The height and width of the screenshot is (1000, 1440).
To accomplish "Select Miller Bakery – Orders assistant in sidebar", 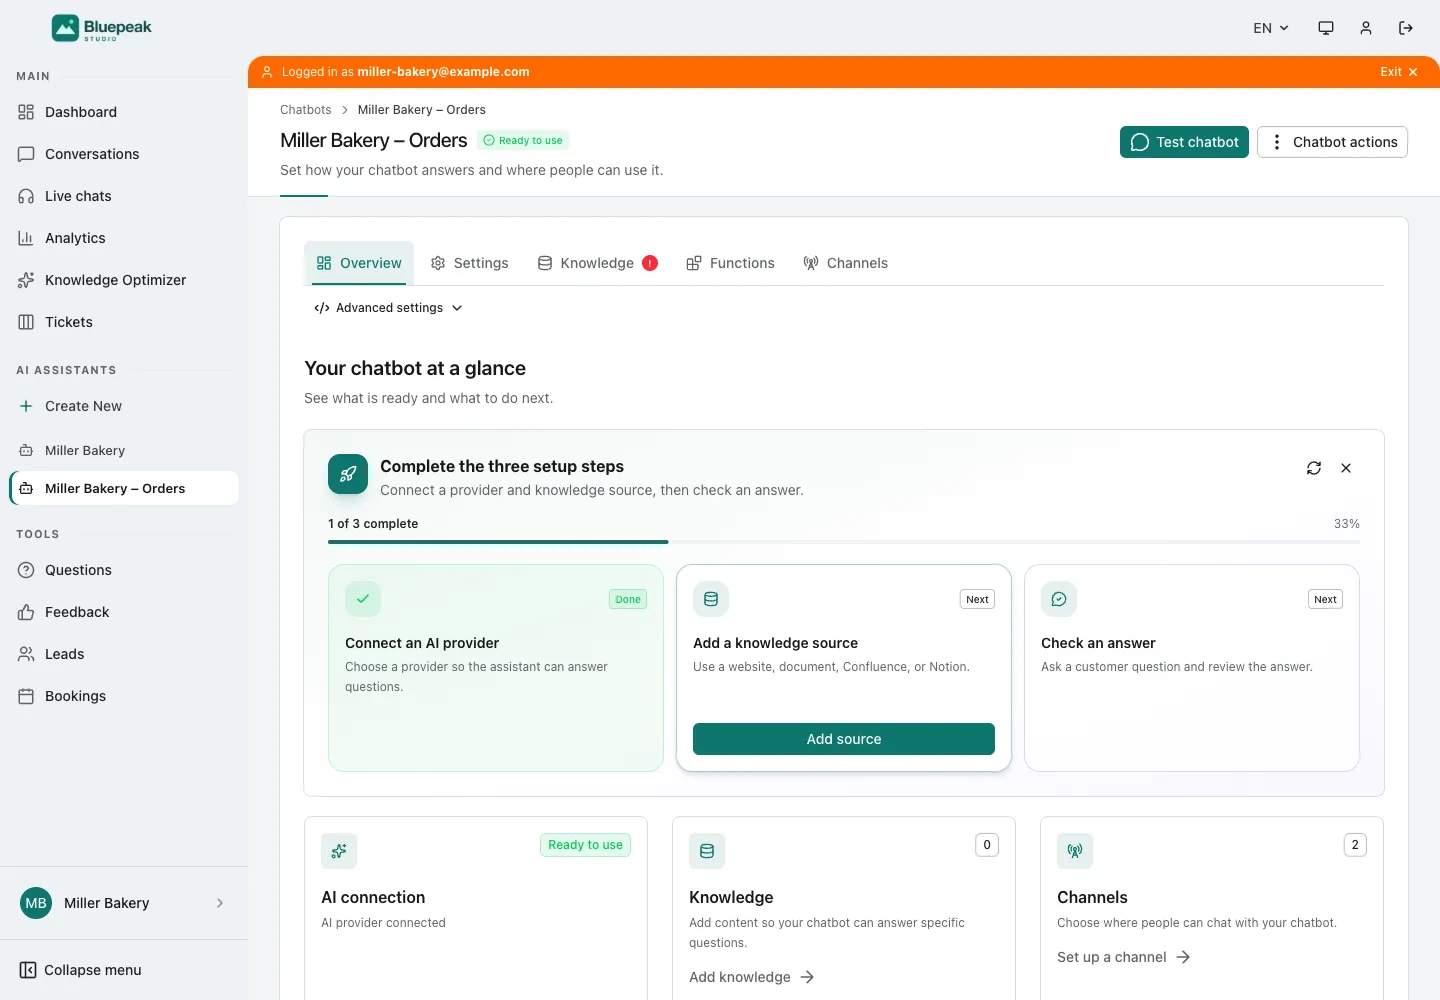I will [x=124, y=488].
